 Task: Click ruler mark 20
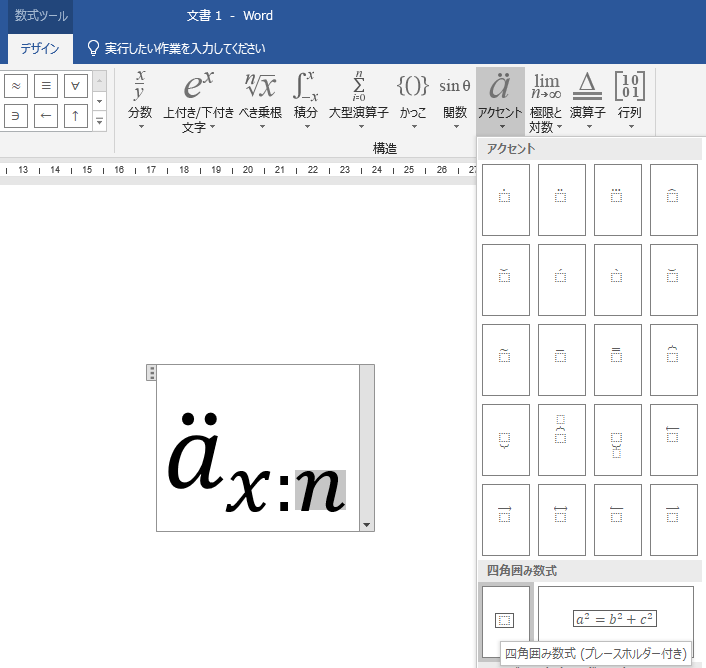click(x=248, y=170)
